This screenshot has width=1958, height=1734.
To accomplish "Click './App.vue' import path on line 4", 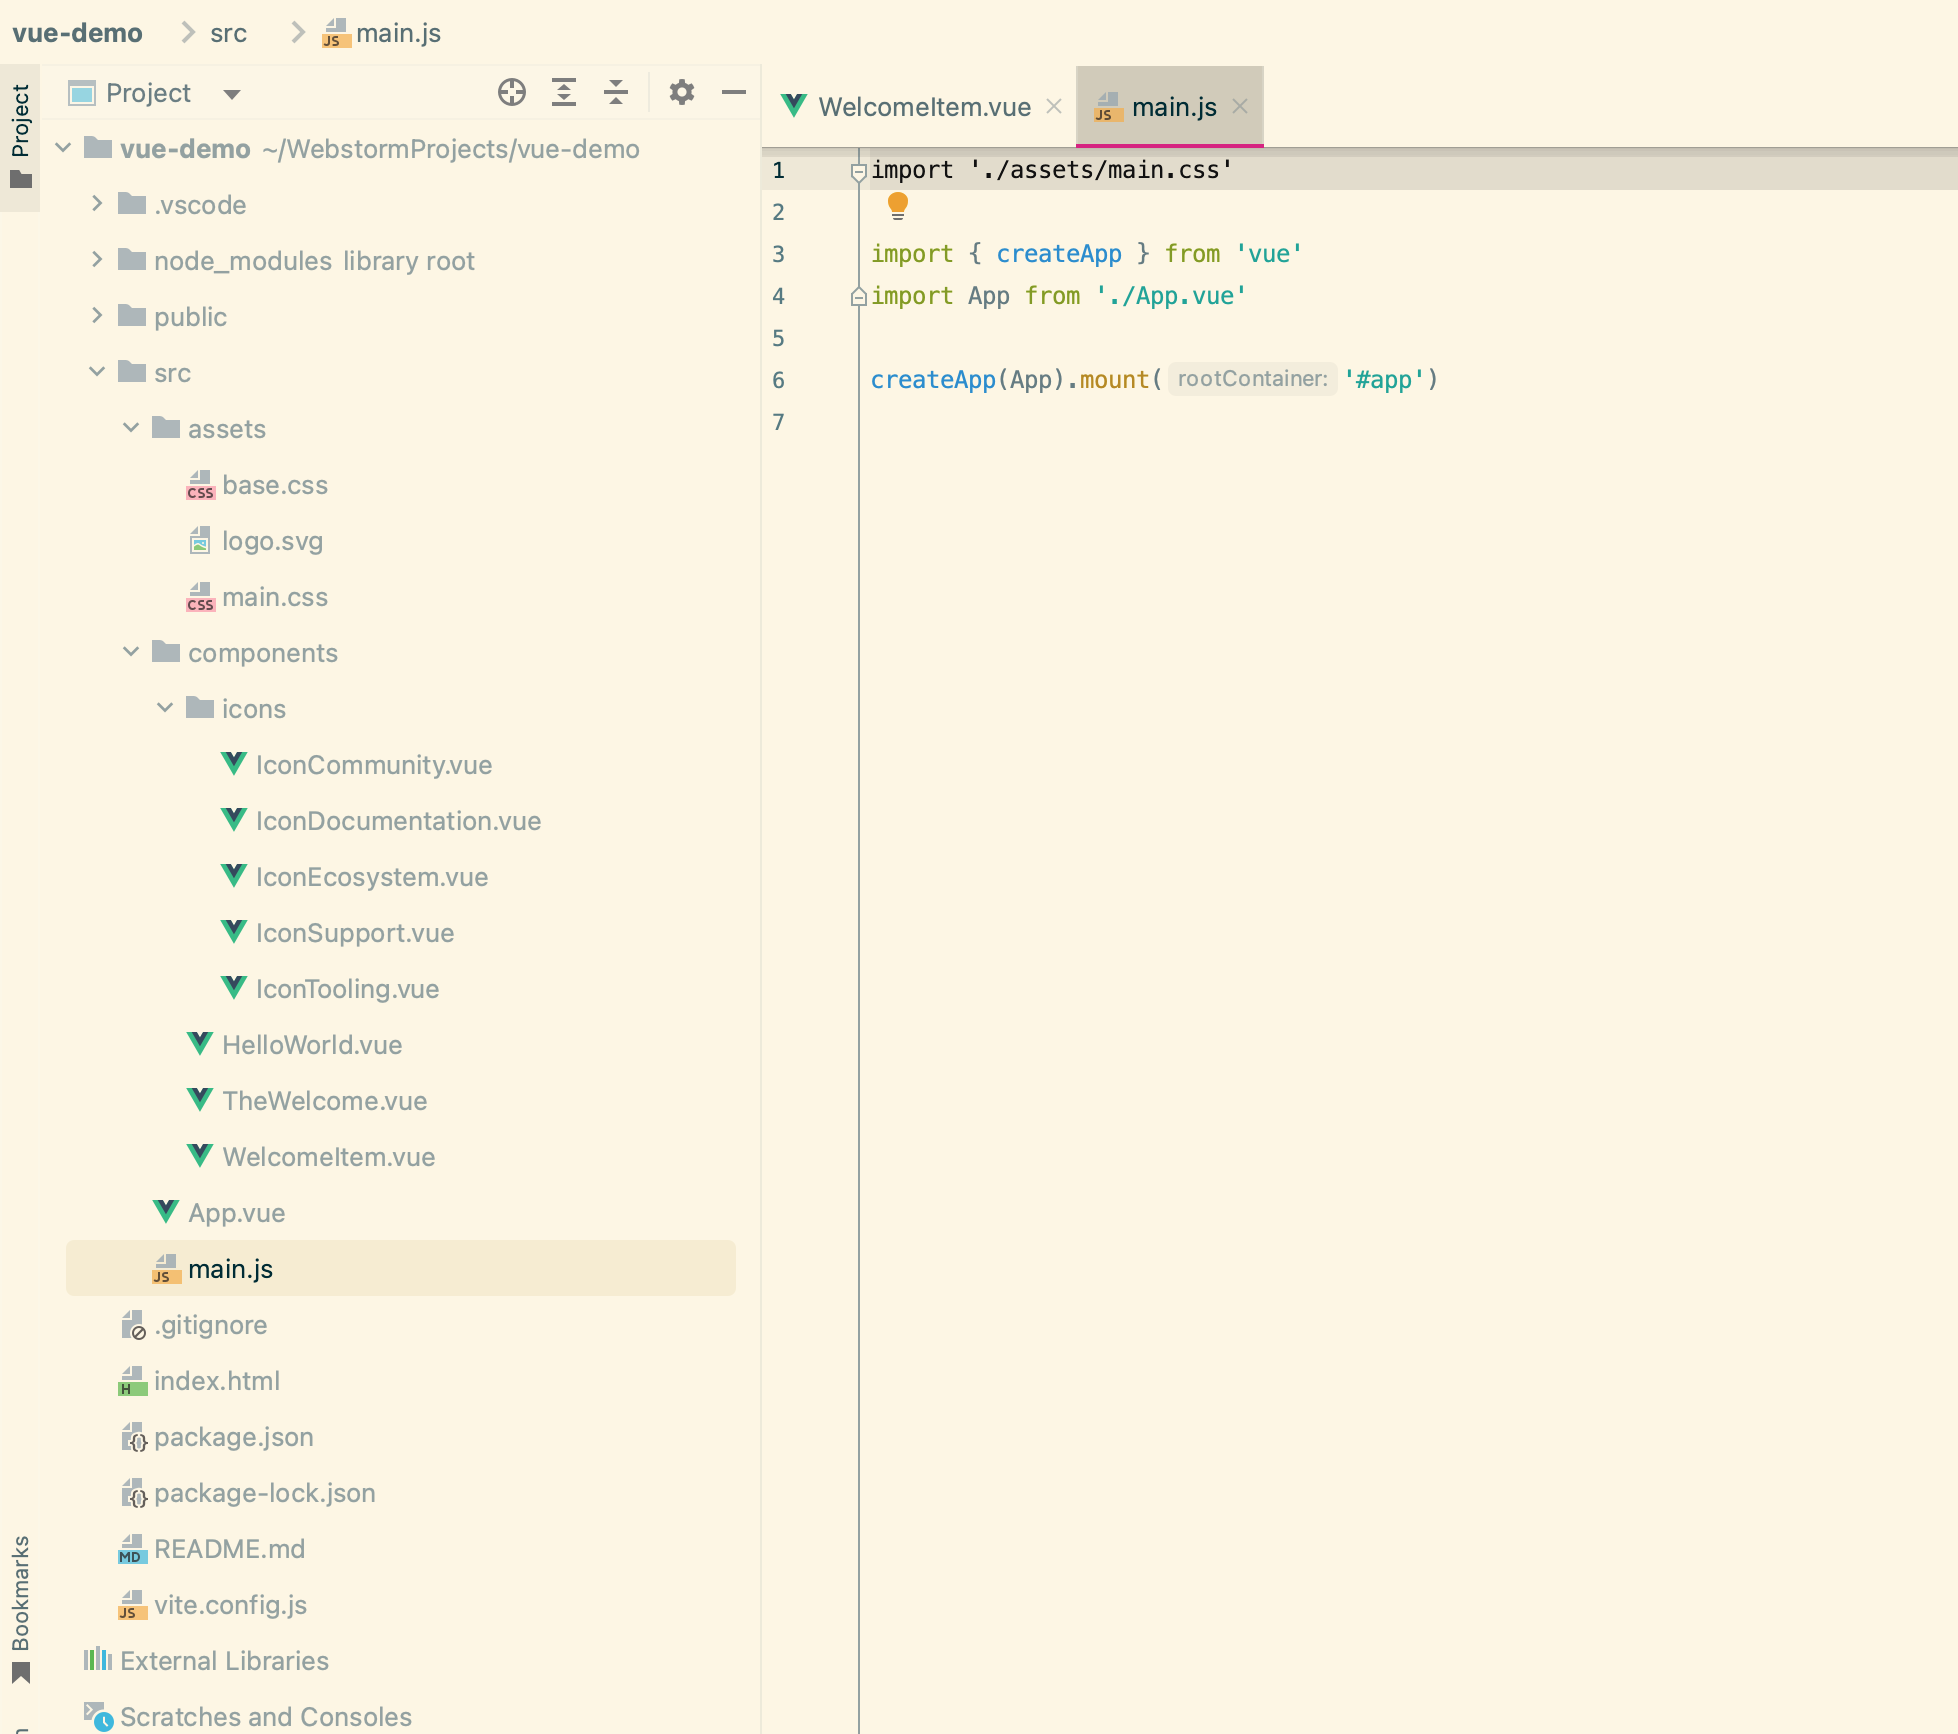I will (1171, 296).
